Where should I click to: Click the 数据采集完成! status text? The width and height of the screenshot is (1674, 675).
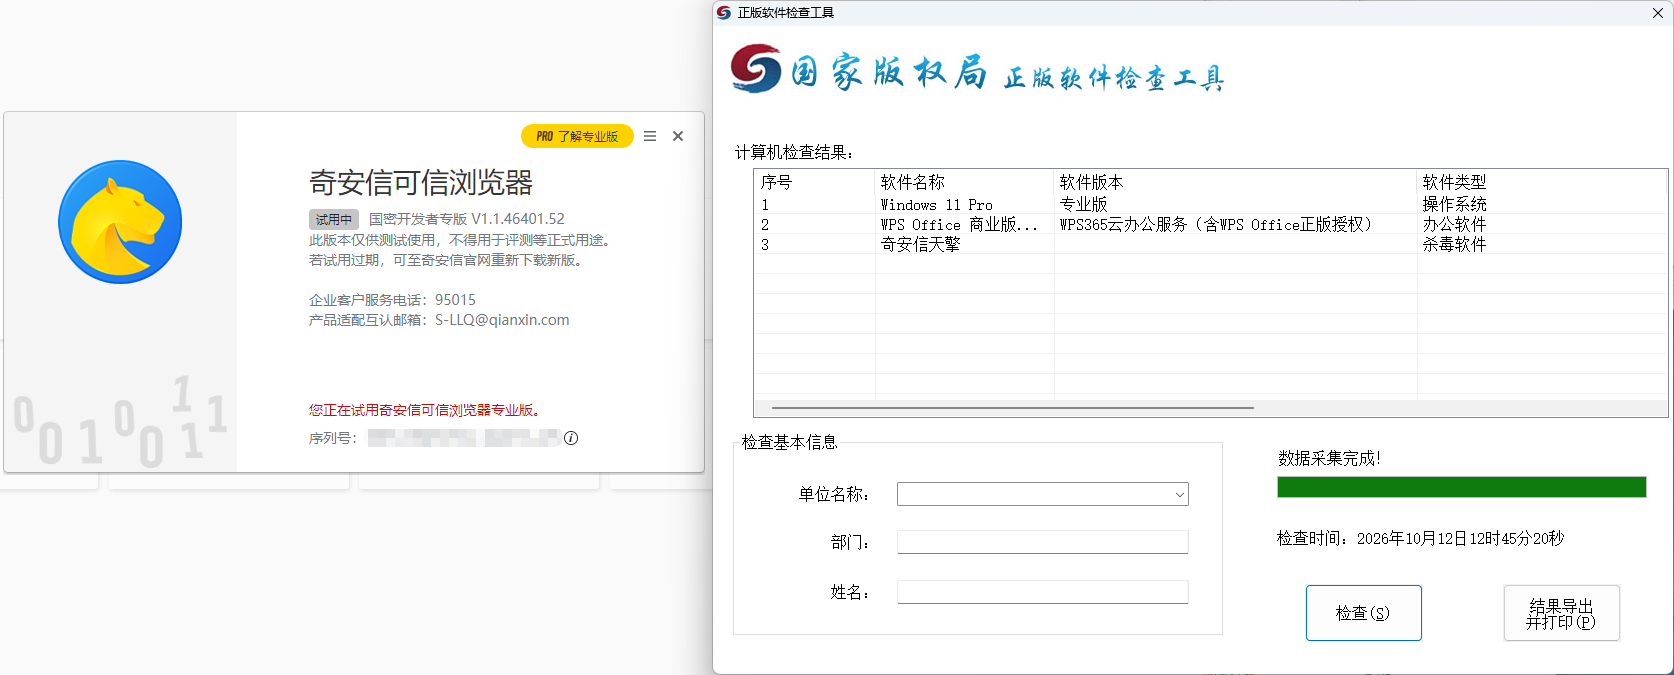(x=1329, y=458)
